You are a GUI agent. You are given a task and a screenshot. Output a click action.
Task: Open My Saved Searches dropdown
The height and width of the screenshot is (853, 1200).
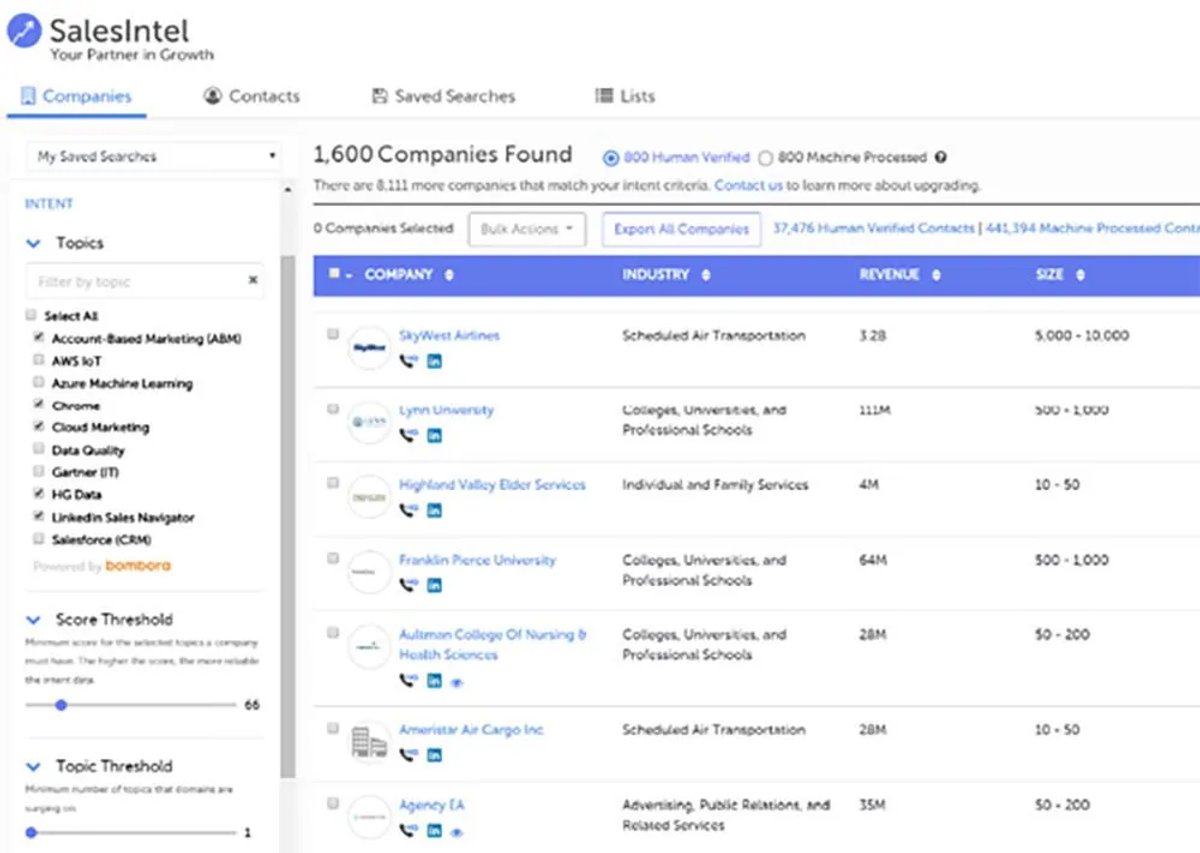tap(154, 156)
